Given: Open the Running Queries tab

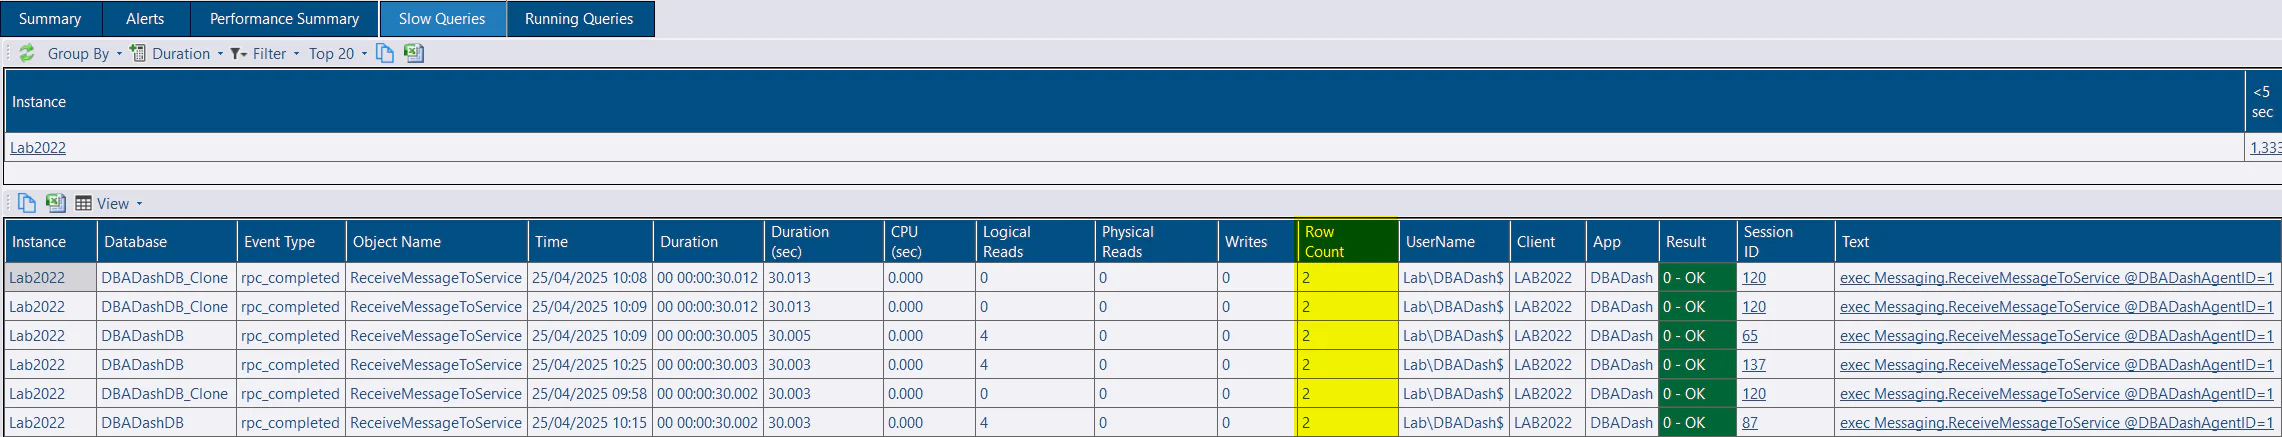Looking at the screenshot, I should pos(579,19).
